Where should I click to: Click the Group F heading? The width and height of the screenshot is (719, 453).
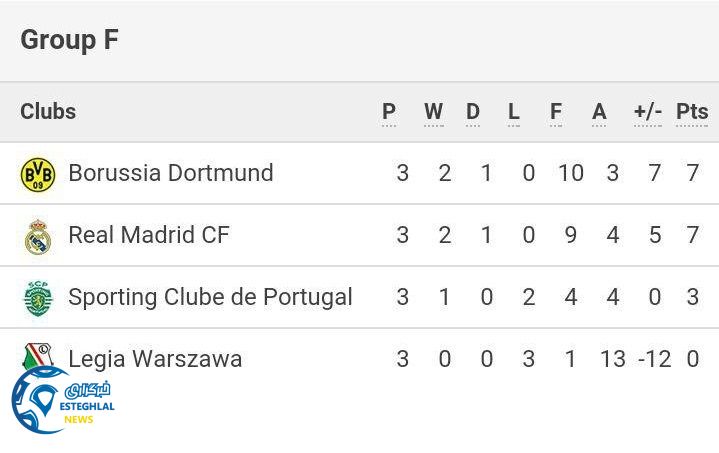(x=69, y=40)
